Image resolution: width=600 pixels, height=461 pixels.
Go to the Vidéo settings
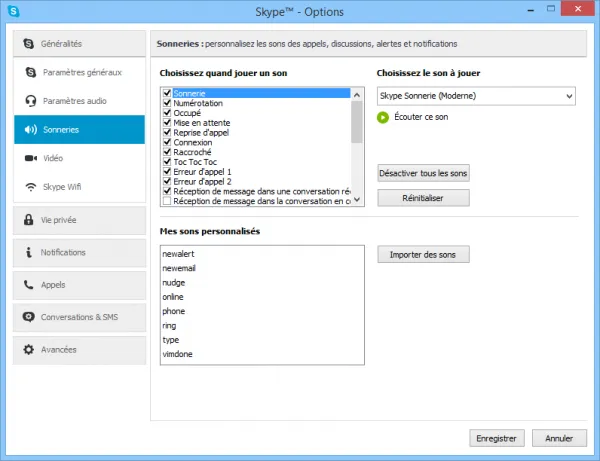point(80,158)
